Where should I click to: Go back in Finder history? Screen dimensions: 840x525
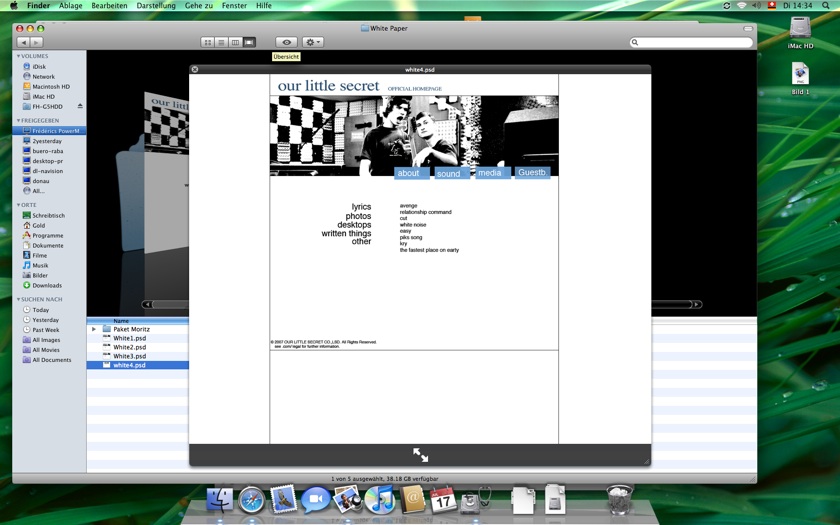coord(23,42)
